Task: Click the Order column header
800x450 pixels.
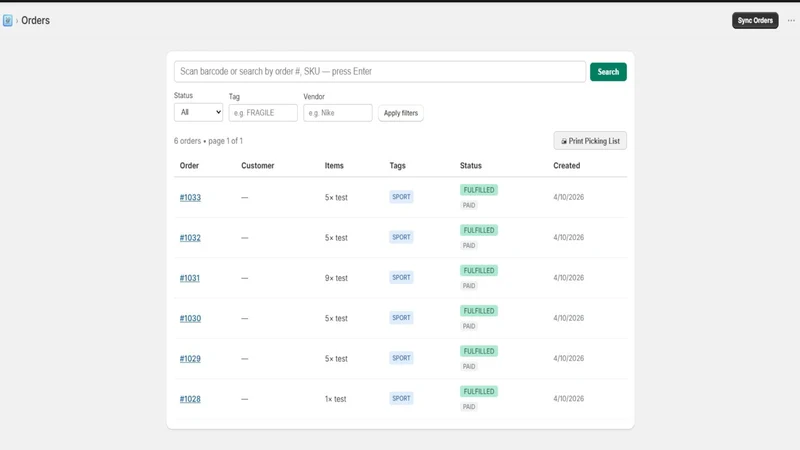Action: 189,166
